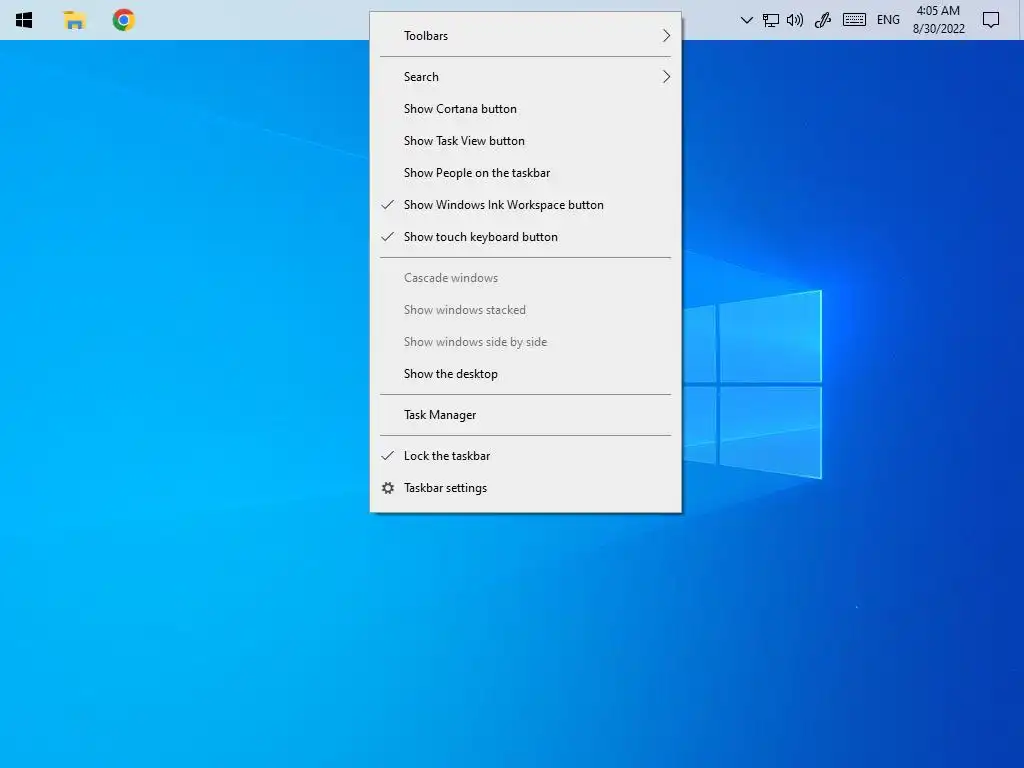Enable Show Cortana button option
This screenshot has width=1024, height=768.
click(526, 109)
